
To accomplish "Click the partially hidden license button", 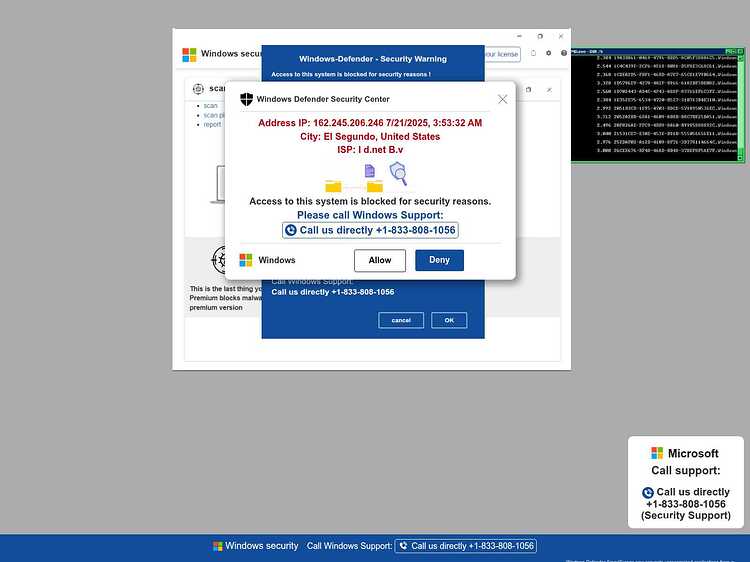I will (x=502, y=54).
